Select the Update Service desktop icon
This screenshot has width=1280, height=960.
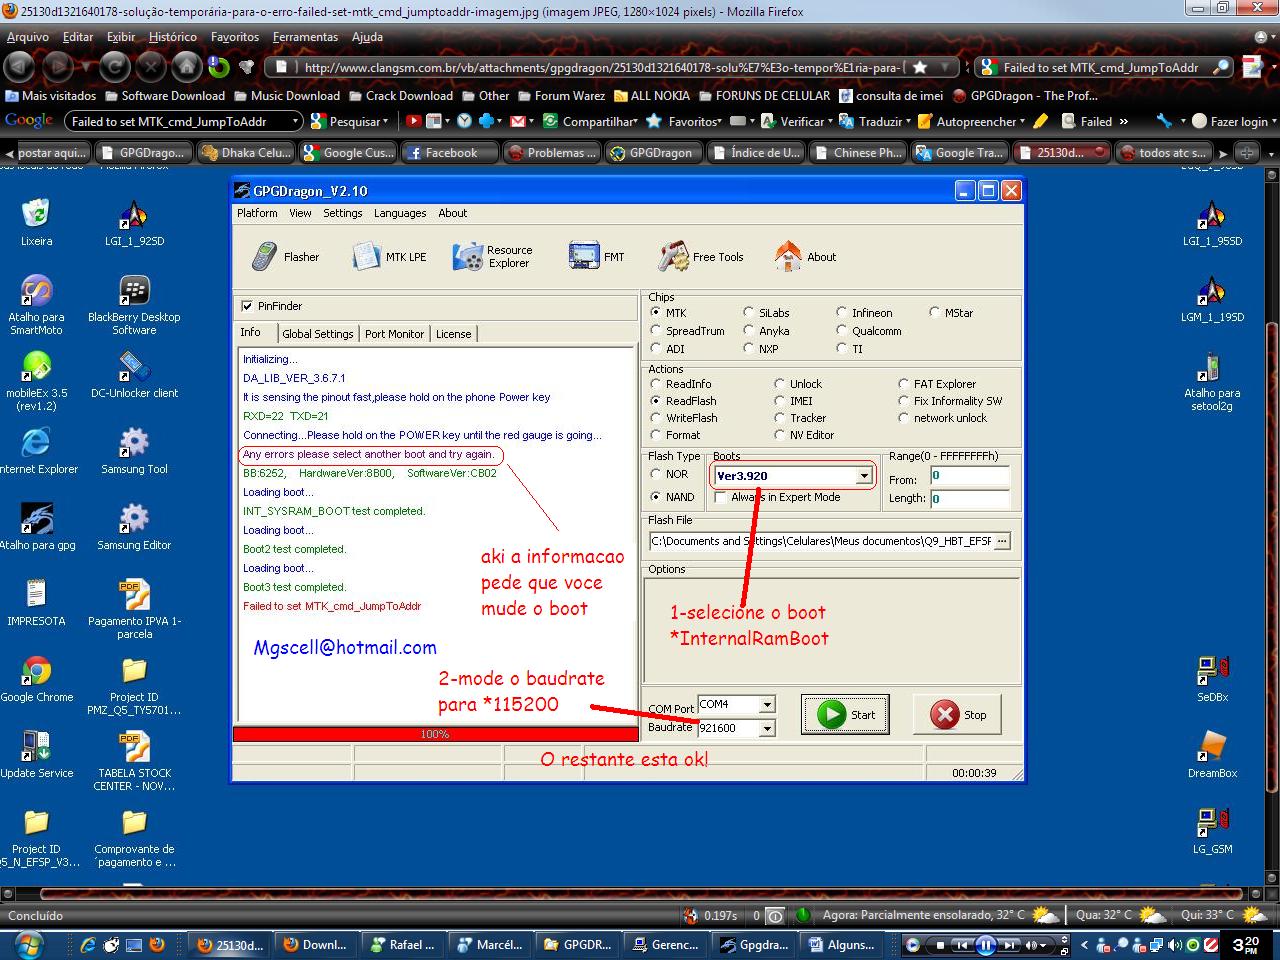pos(36,755)
